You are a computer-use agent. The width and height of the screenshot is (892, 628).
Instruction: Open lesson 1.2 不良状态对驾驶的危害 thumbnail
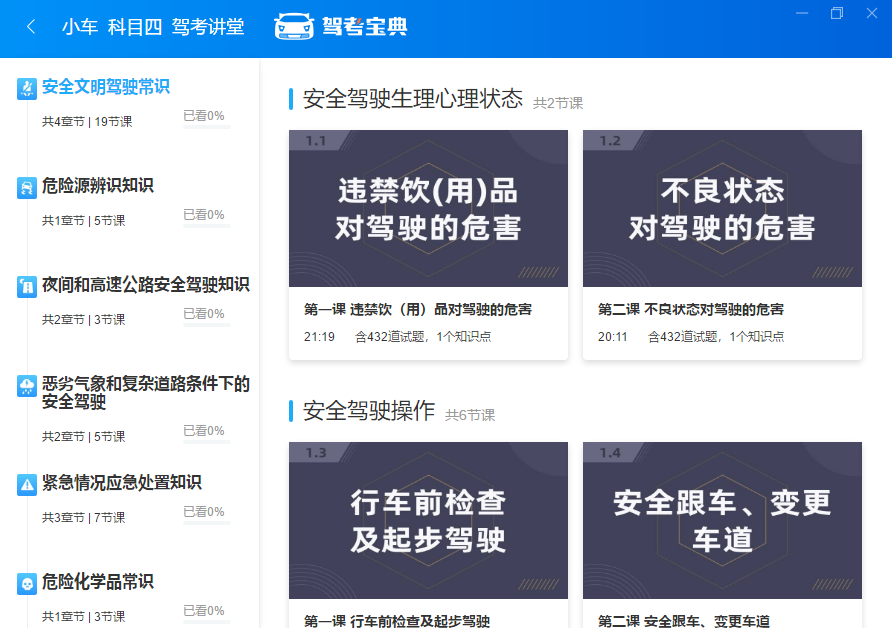pos(722,208)
